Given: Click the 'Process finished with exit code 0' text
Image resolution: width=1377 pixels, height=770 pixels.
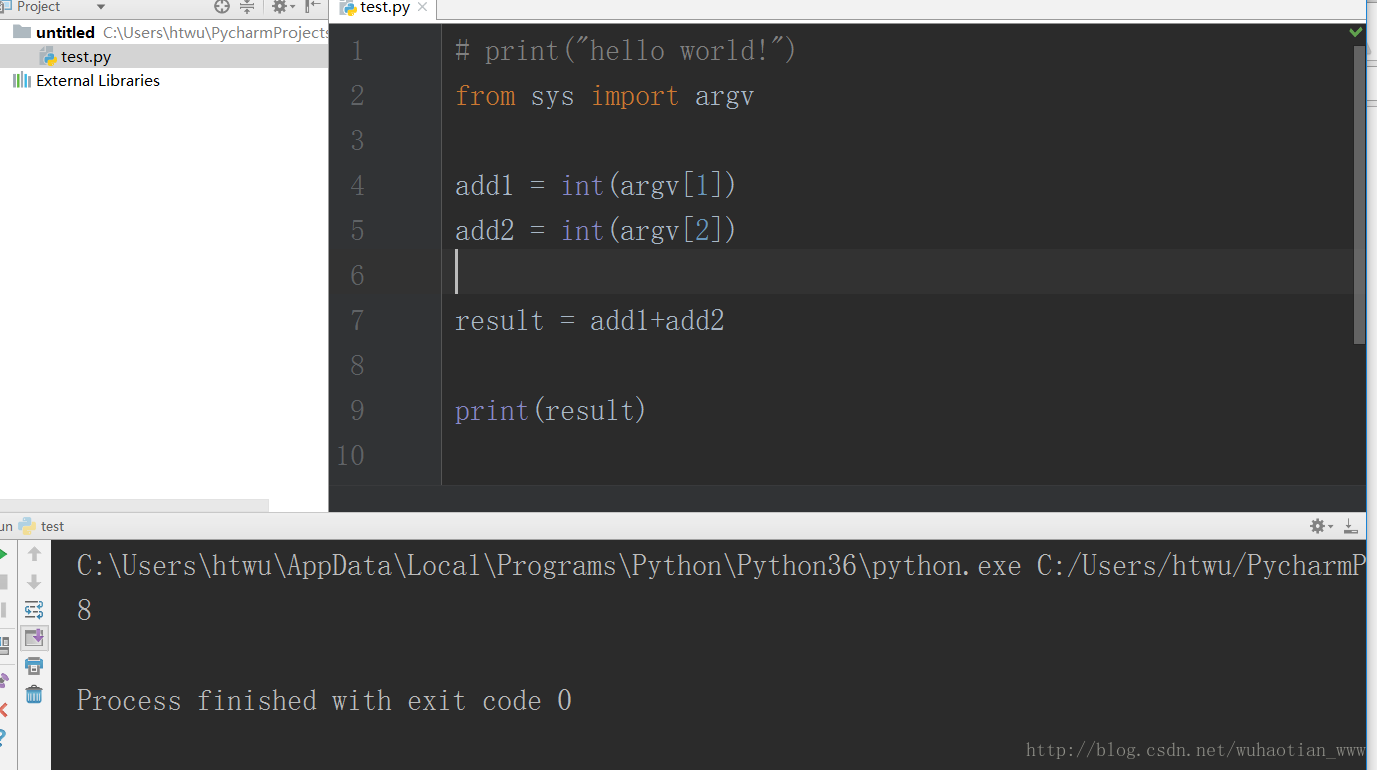Looking at the screenshot, I should click(x=324, y=700).
